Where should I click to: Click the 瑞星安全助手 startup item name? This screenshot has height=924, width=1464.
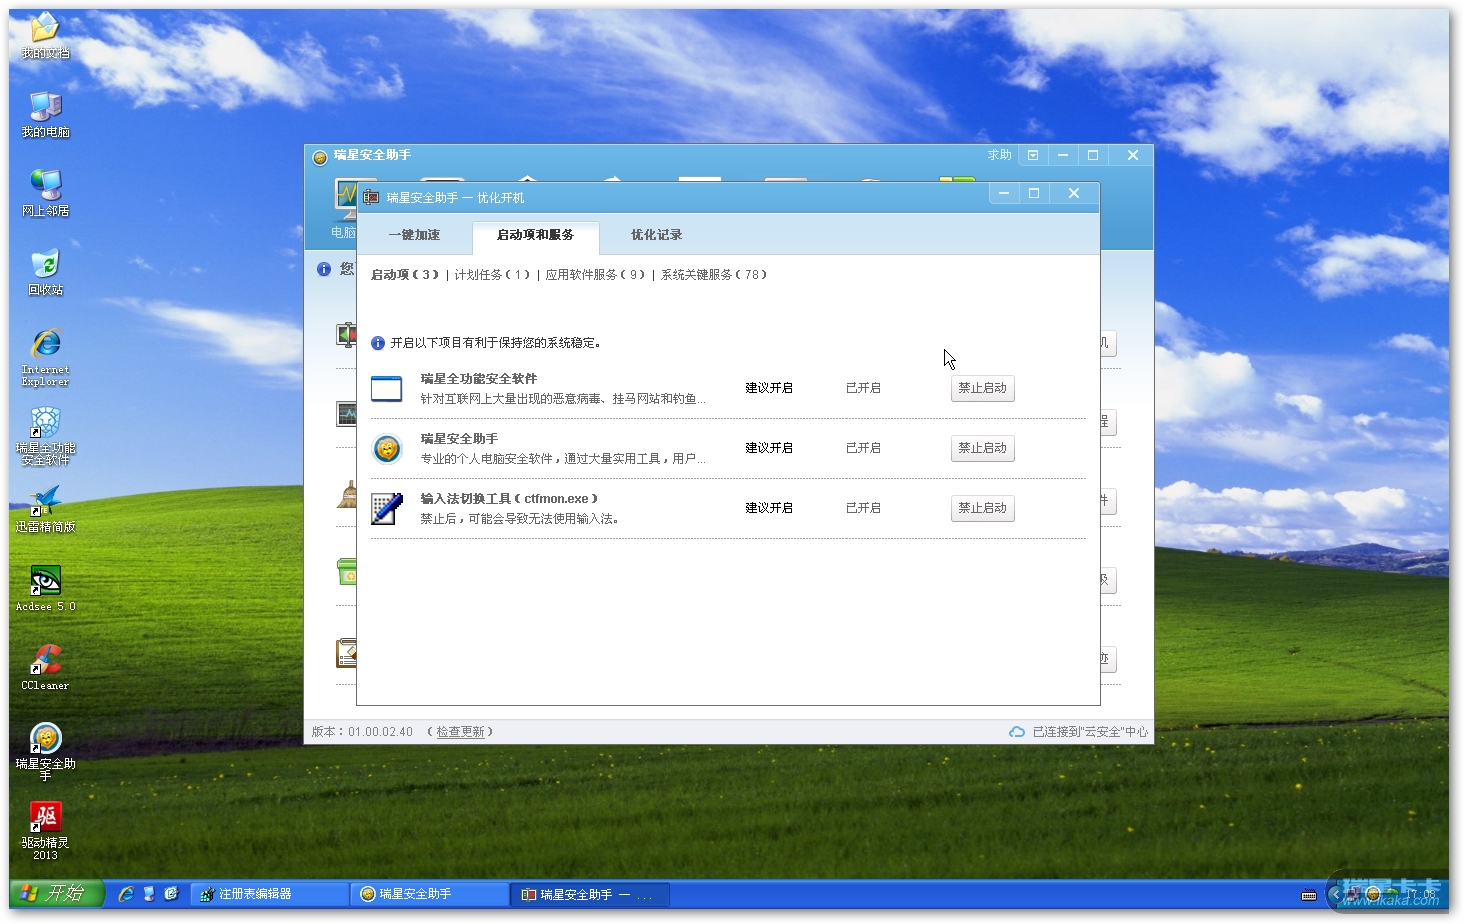point(459,439)
